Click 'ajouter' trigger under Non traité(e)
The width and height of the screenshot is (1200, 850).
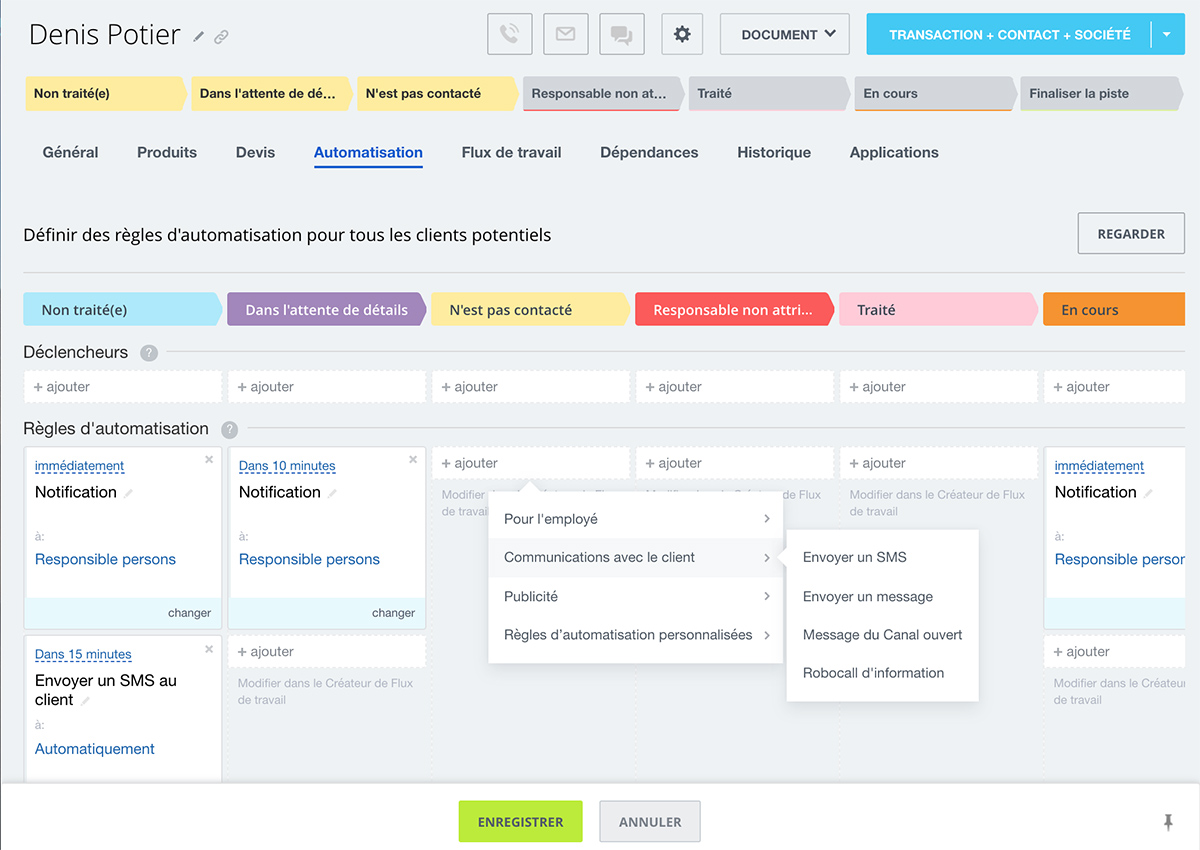click(122, 387)
